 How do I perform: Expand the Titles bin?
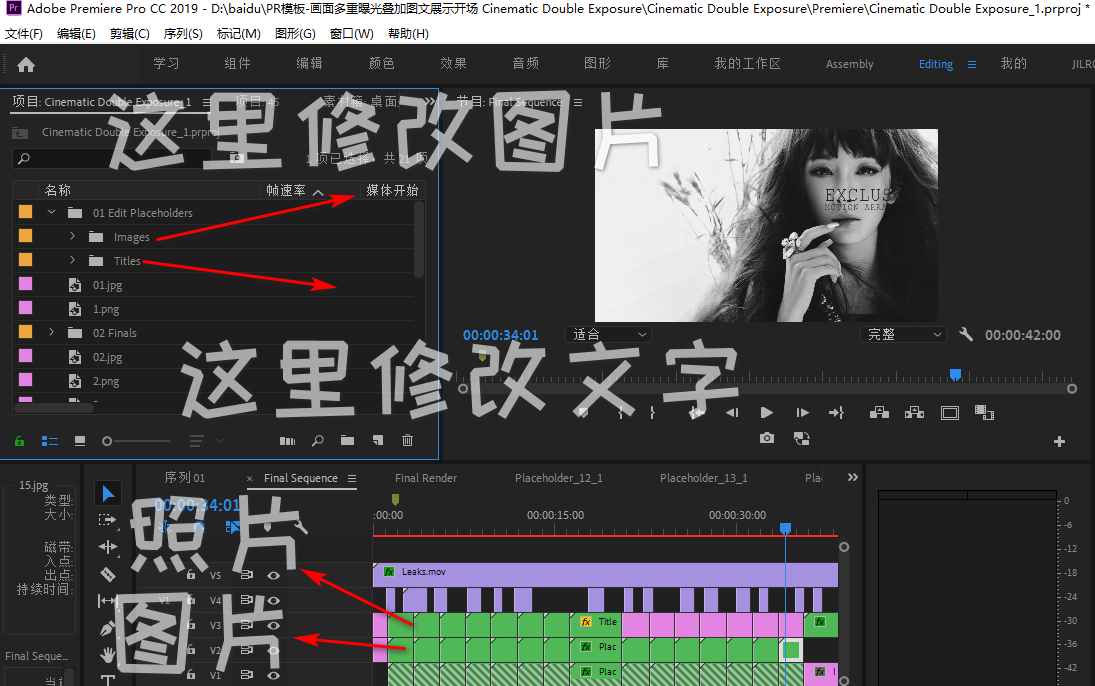point(72,260)
